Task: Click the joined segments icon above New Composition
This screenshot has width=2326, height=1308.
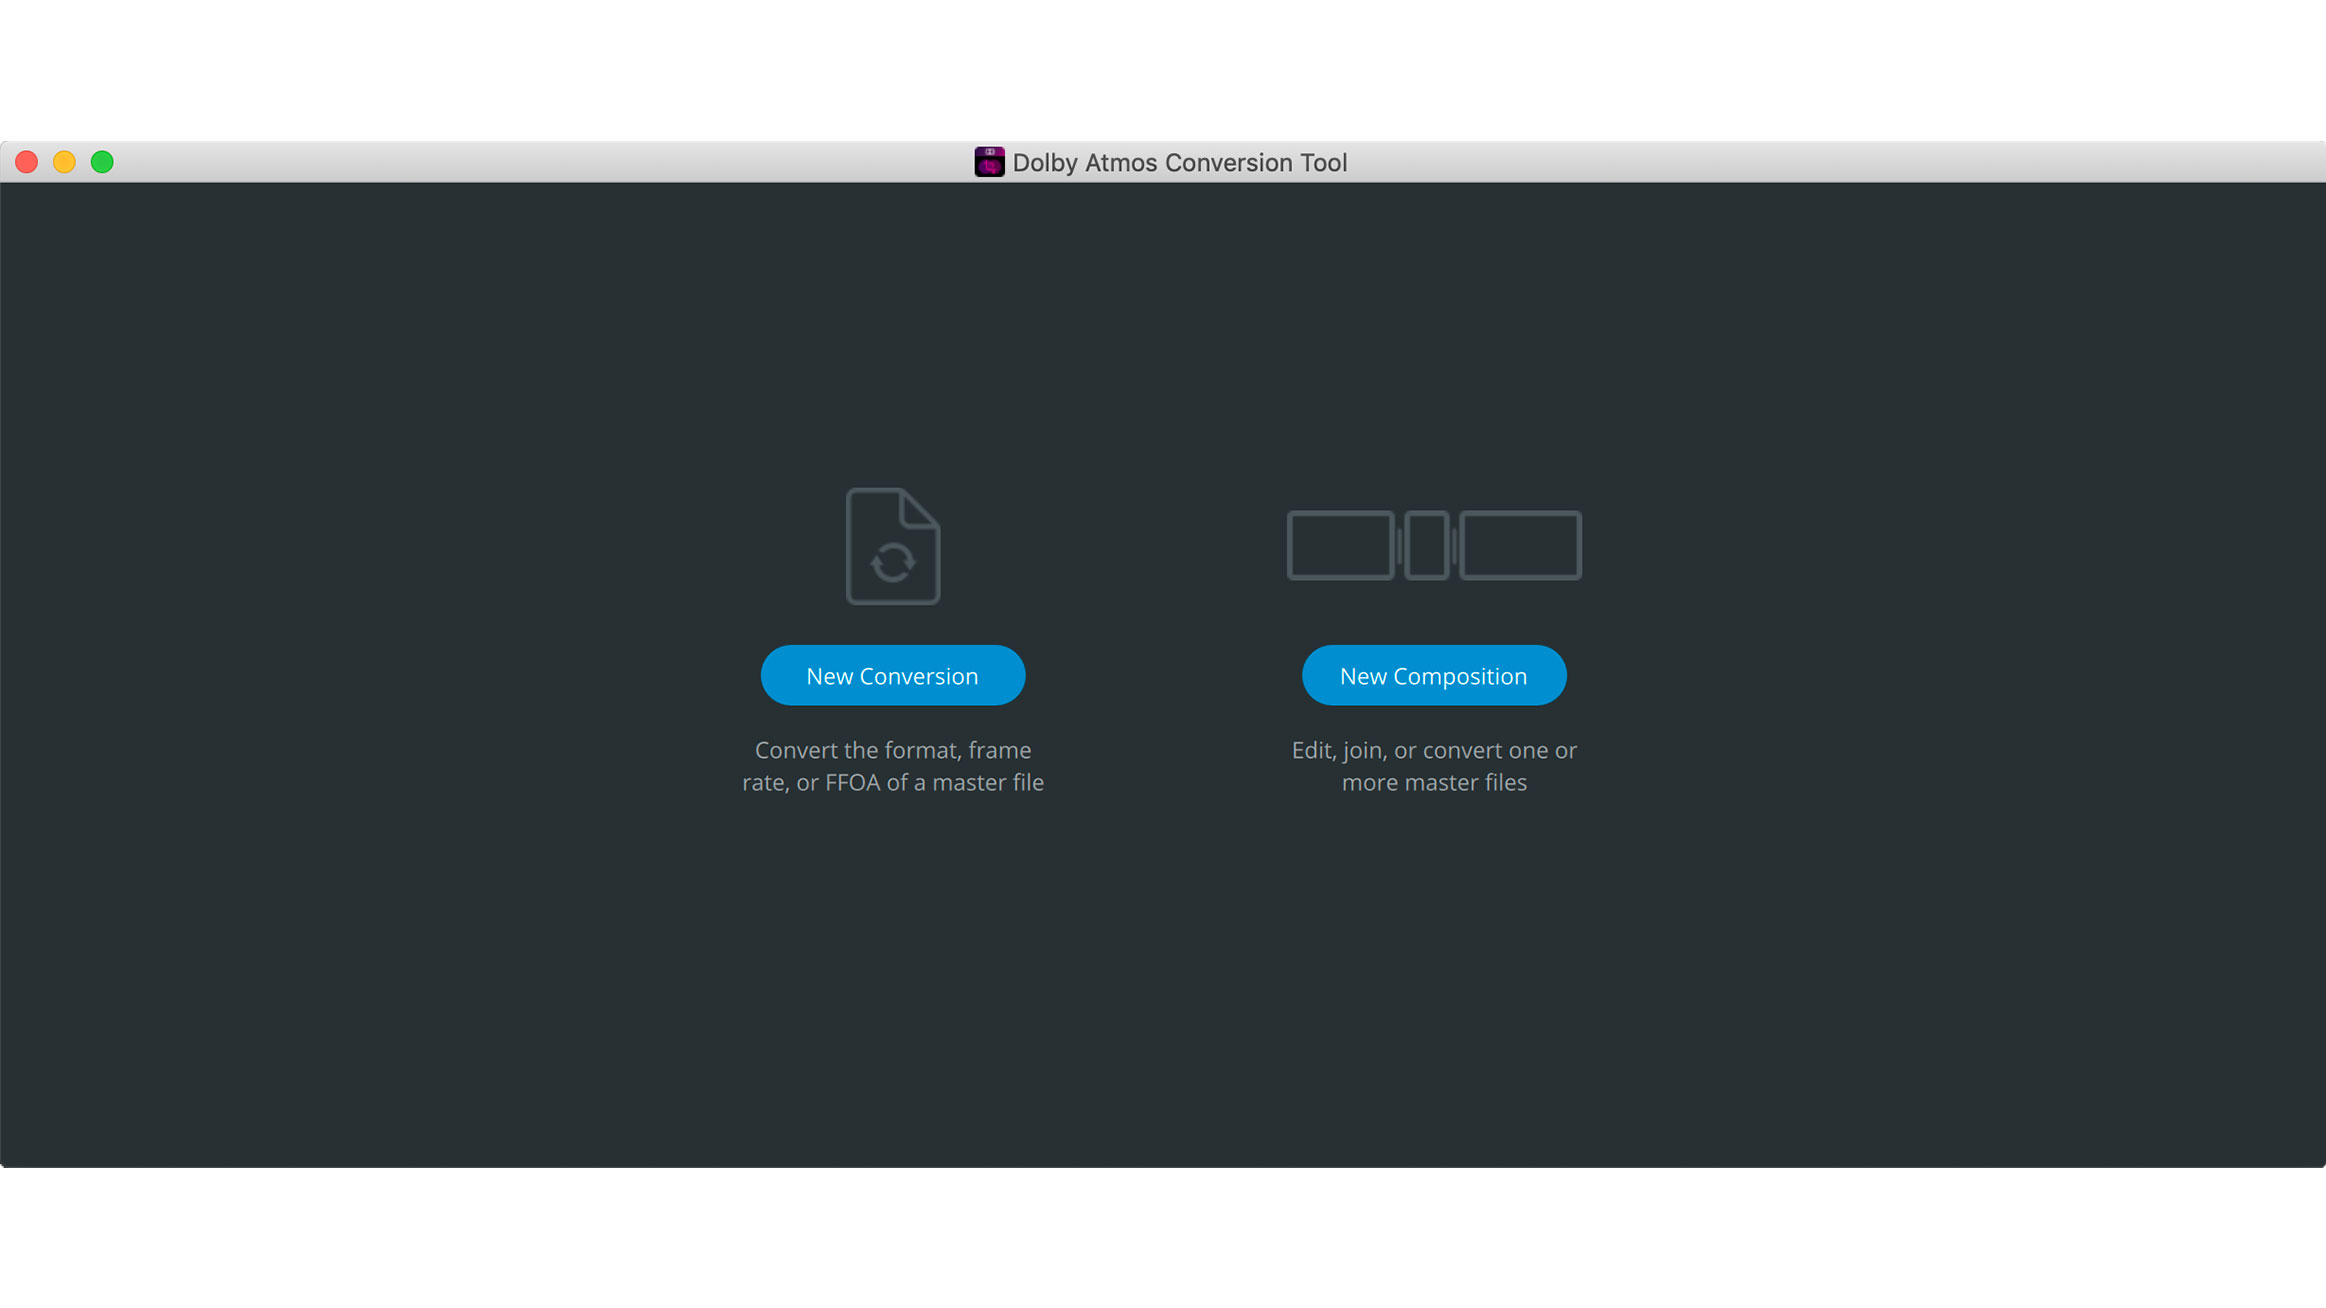Action: tap(1434, 545)
